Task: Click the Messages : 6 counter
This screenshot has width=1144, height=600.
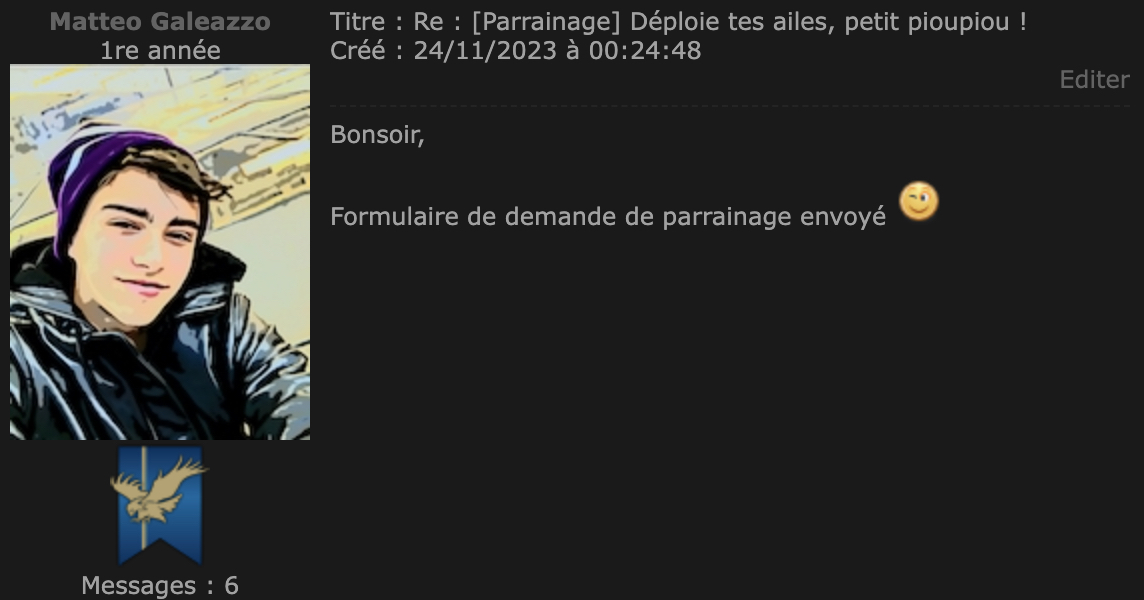Action: coord(160,585)
